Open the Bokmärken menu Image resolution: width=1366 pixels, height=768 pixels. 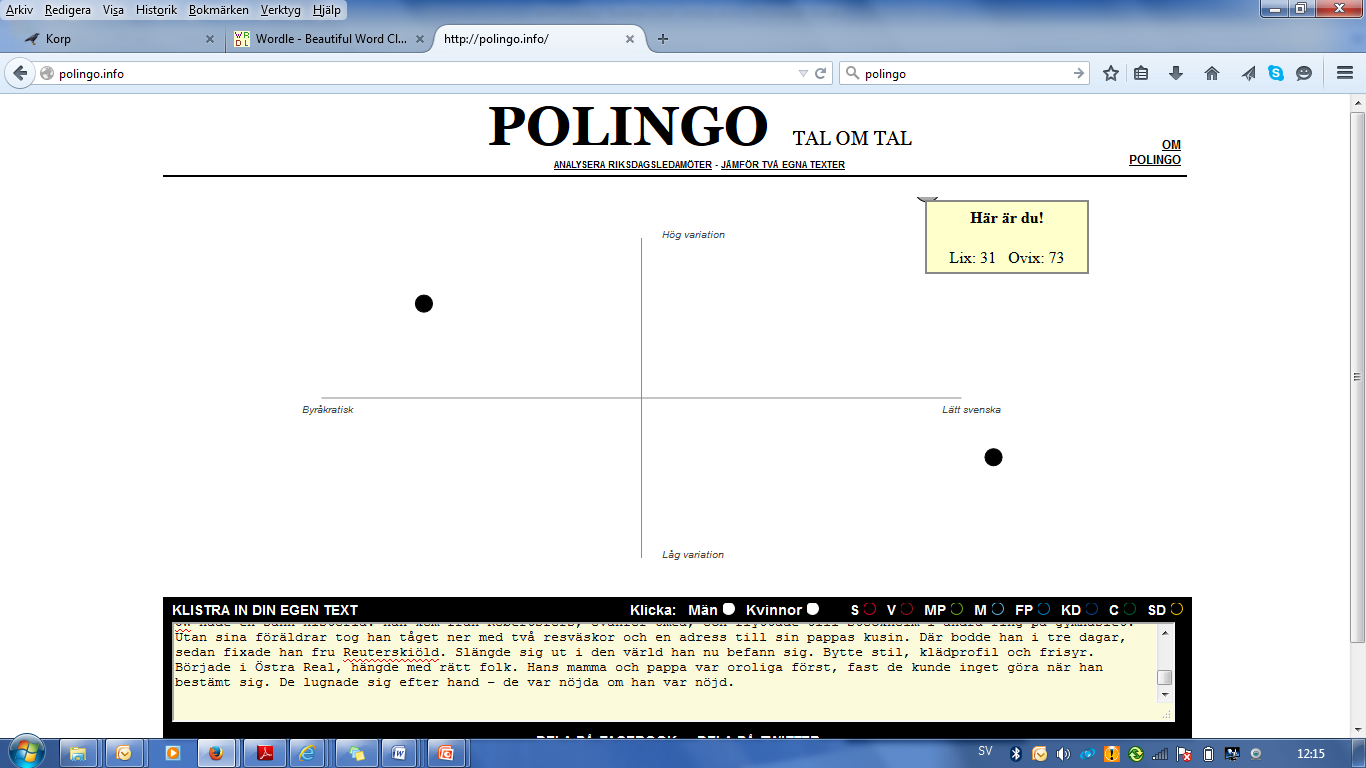[219, 10]
